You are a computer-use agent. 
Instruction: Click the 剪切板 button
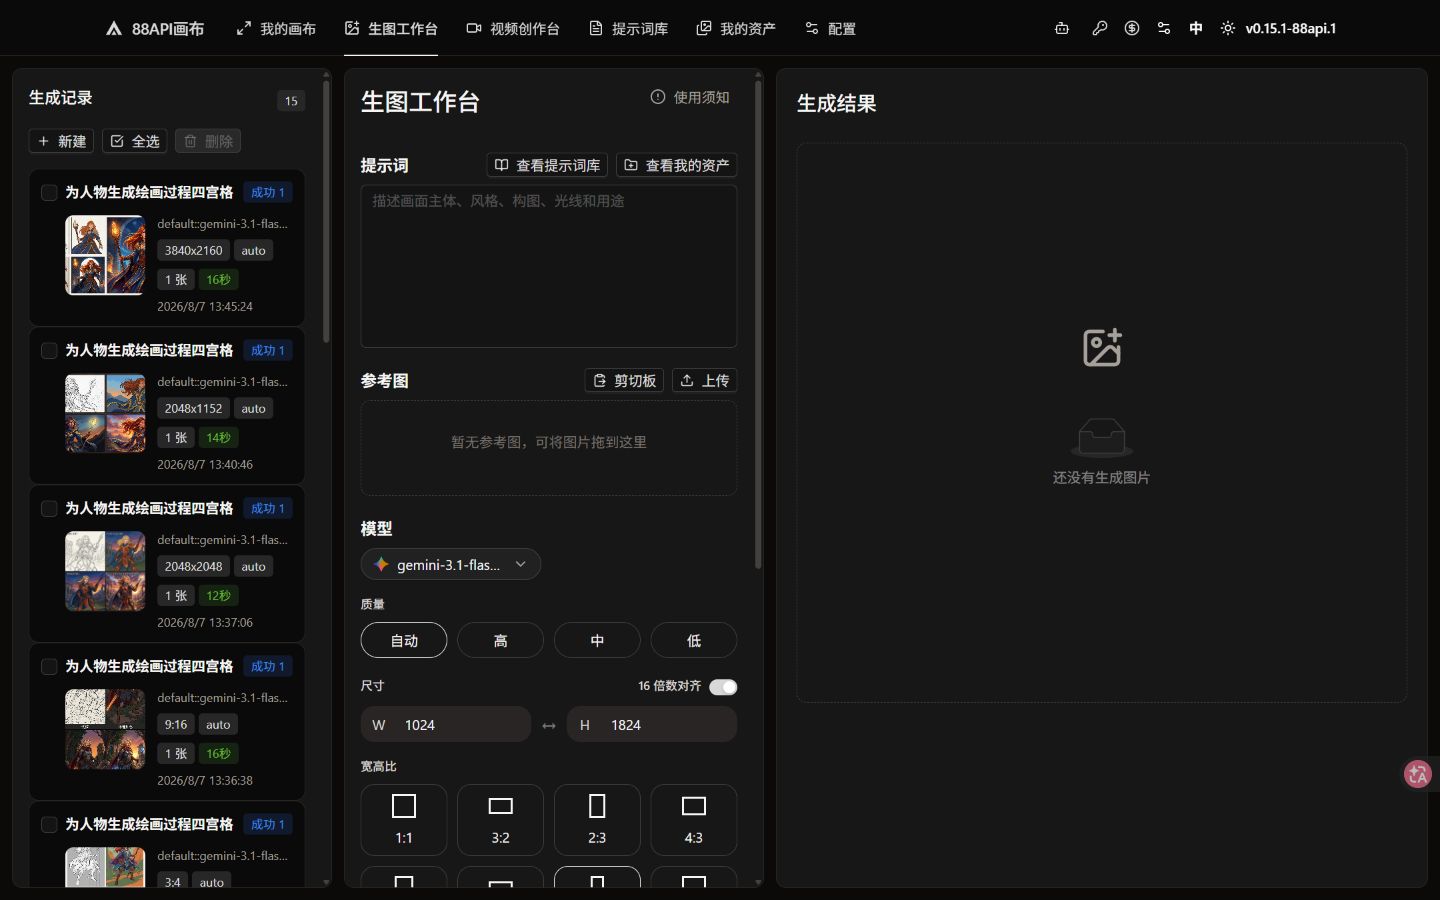click(x=624, y=380)
